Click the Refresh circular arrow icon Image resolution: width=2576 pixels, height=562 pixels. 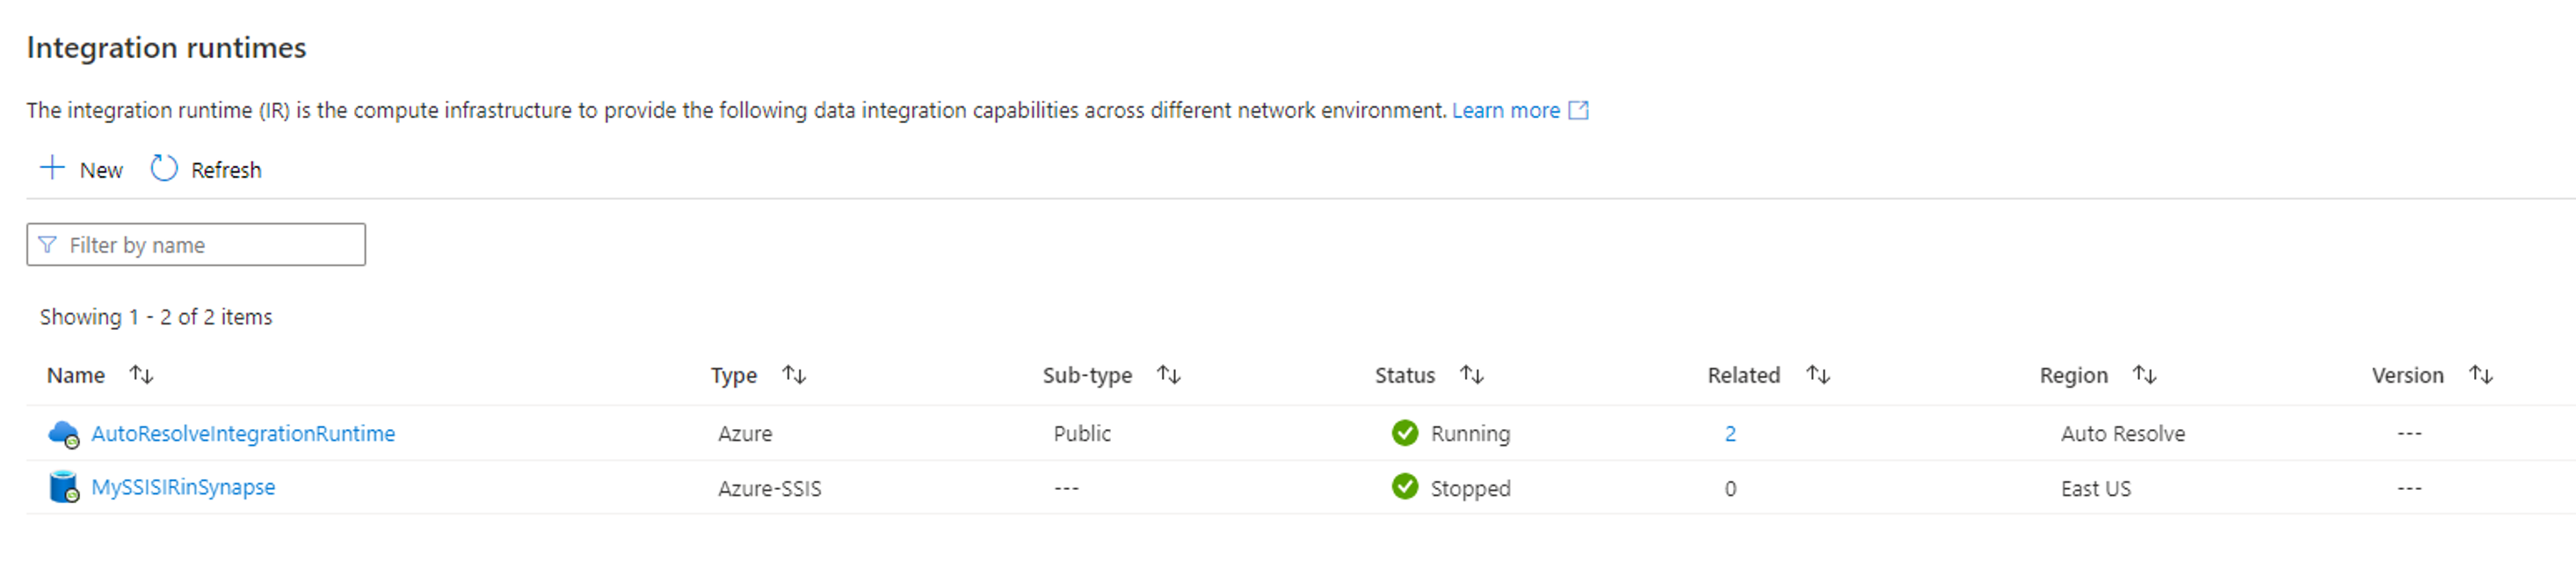164,168
